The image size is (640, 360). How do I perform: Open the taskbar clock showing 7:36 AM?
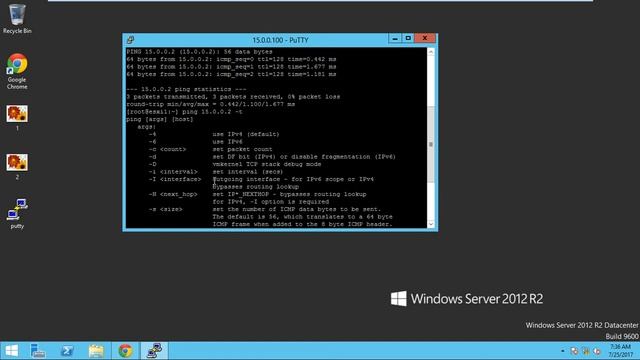[x=620, y=351]
